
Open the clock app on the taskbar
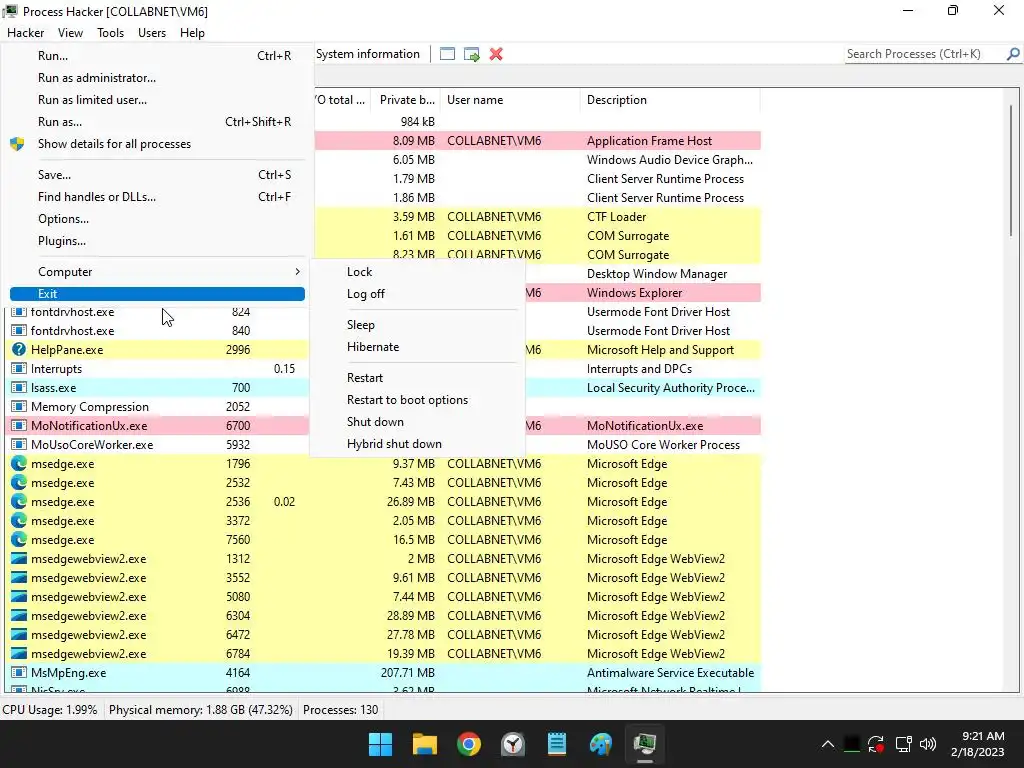tap(513, 744)
